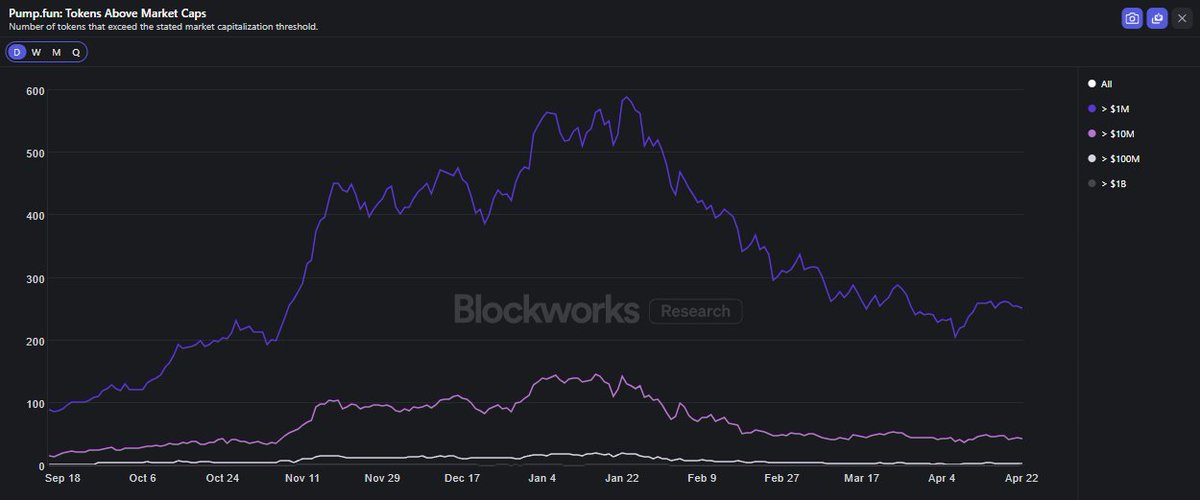1200x500 pixels.
Task: Switch to monthly (M) interval
Action: point(56,52)
